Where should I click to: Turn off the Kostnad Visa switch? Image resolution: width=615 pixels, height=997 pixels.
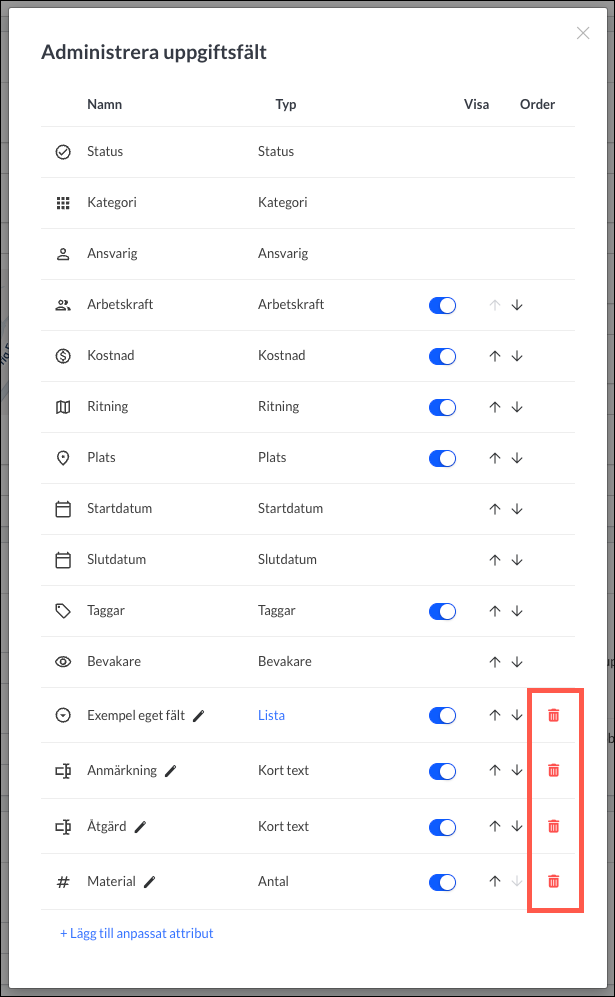pyautogui.click(x=443, y=356)
